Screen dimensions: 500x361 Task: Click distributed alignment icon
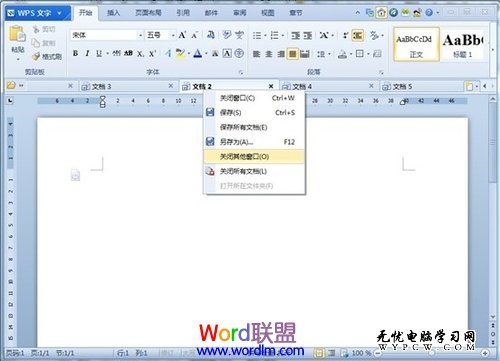pos(305,54)
